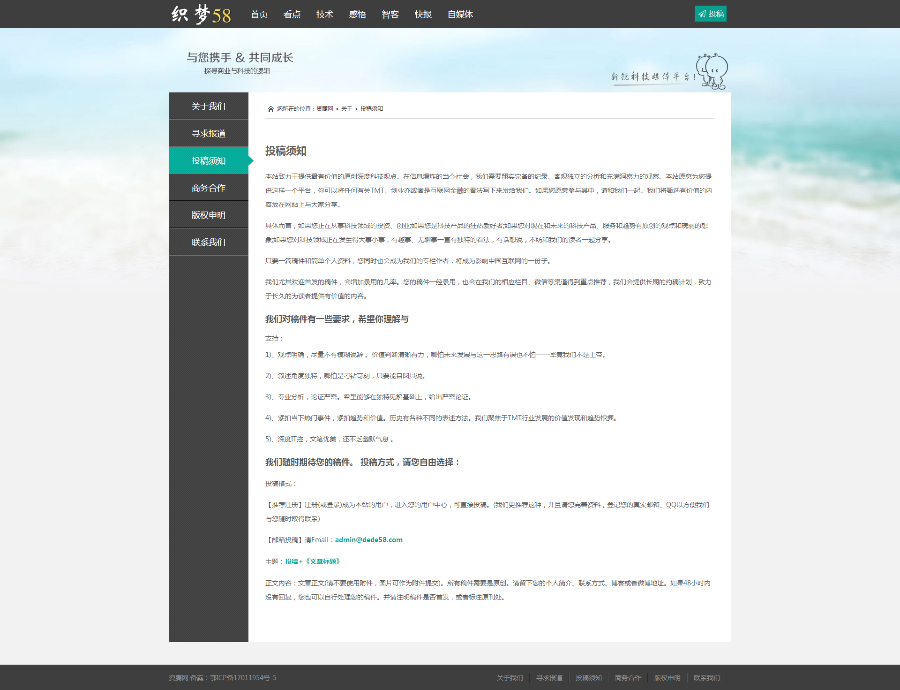Select 版权申明 in the left sidebar
This screenshot has width=900, height=690.
tap(208, 215)
